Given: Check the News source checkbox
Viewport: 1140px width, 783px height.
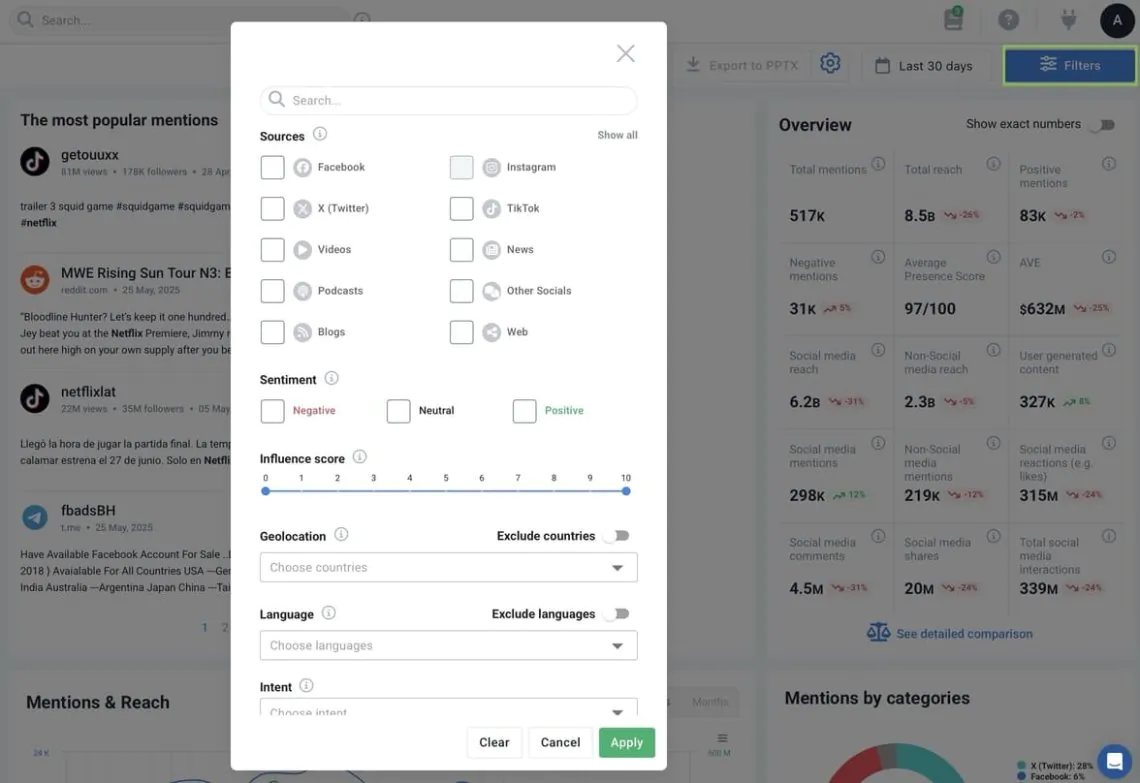Looking at the screenshot, I should [462, 249].
